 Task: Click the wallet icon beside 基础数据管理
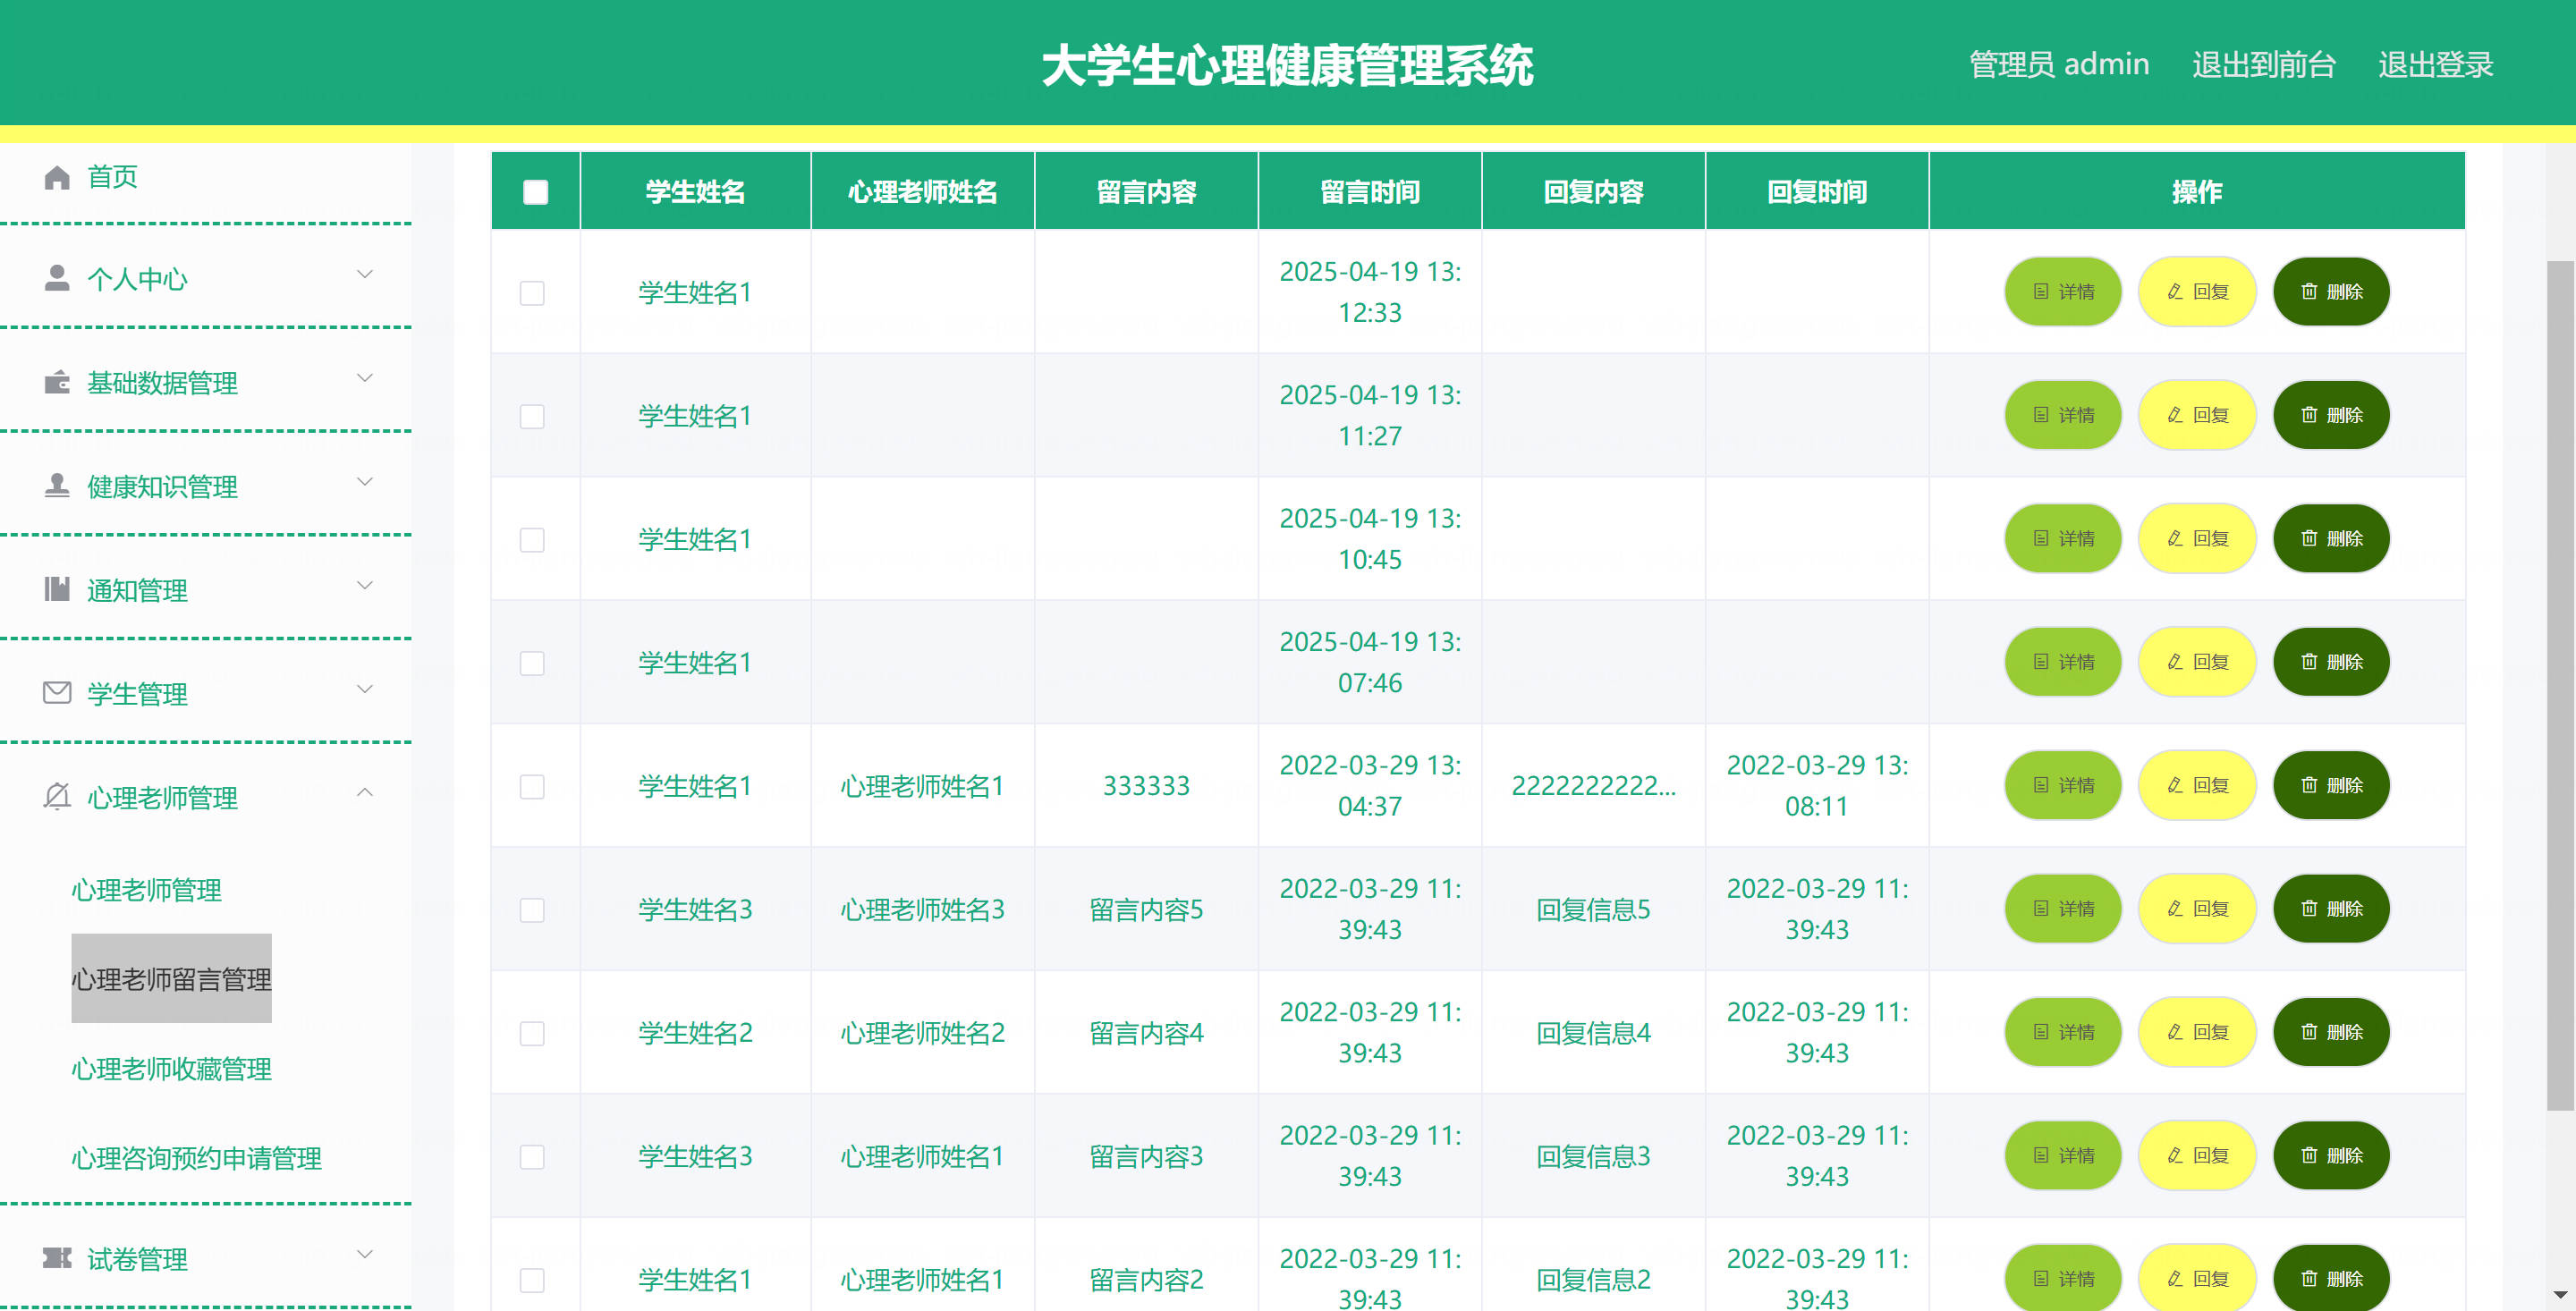click(57, 382)
